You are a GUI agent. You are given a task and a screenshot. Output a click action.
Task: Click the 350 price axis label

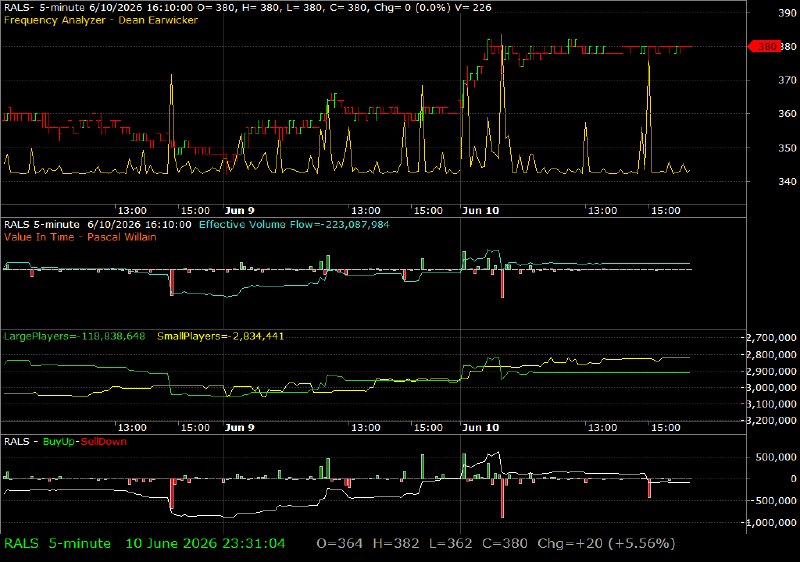pos(787,148)
